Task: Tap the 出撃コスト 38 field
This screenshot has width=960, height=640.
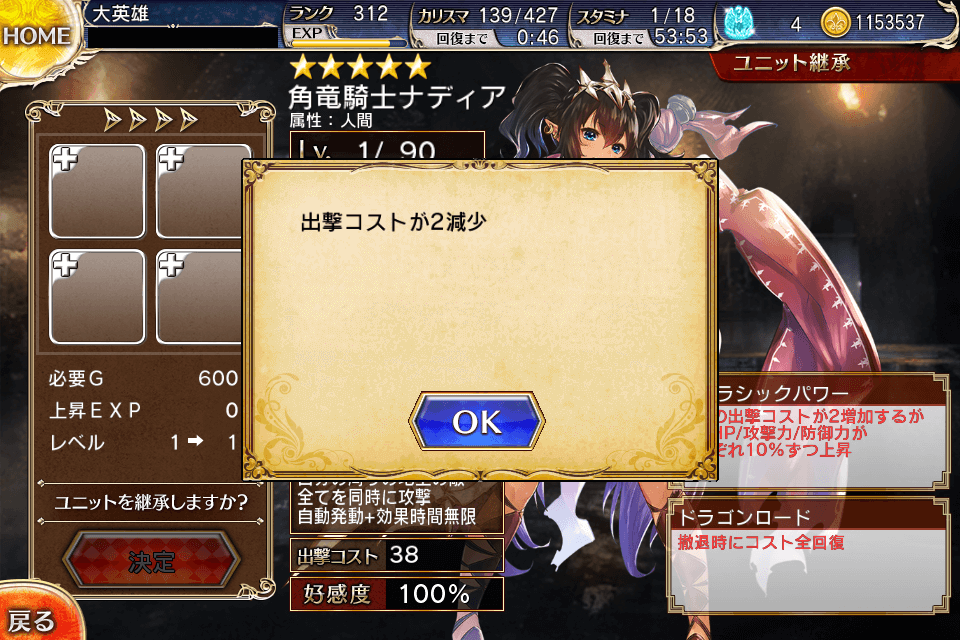Action: click(x=397, y=555)
